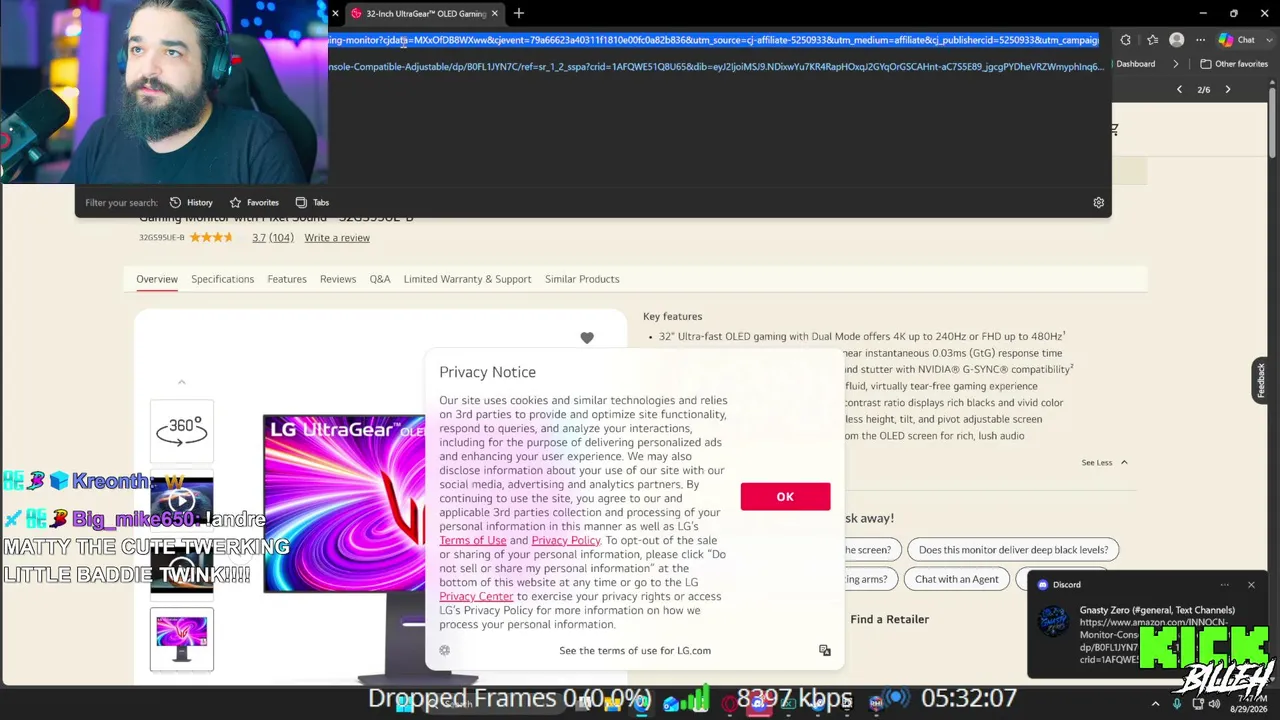Collapse key features with See Less
This screenshot has height=720, width=1280.
point(1104,463)
